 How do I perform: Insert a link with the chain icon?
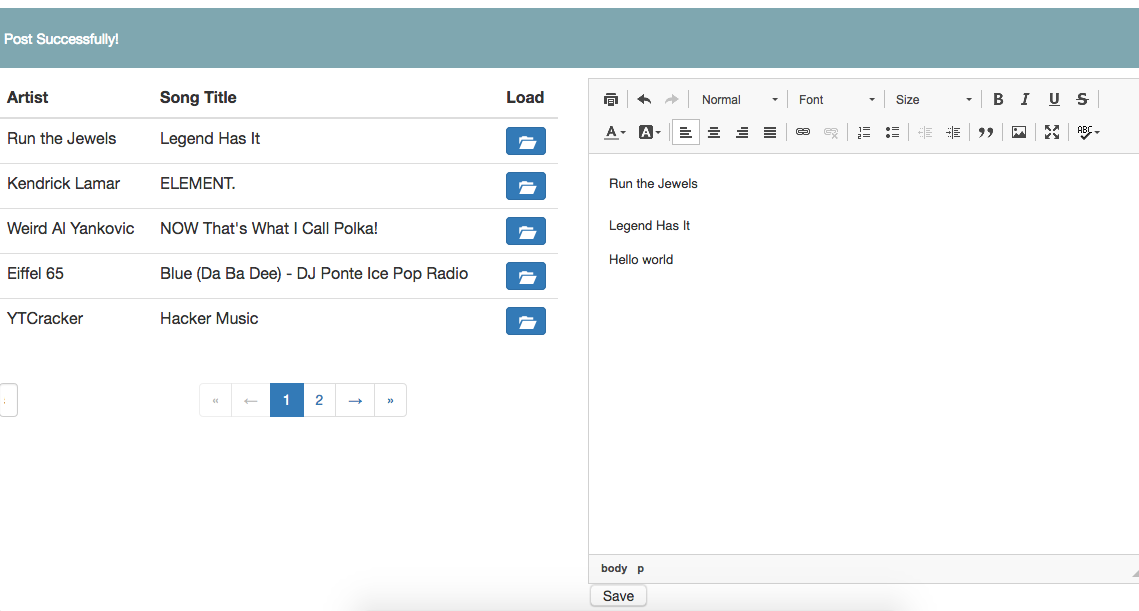[x=803, y=132]
